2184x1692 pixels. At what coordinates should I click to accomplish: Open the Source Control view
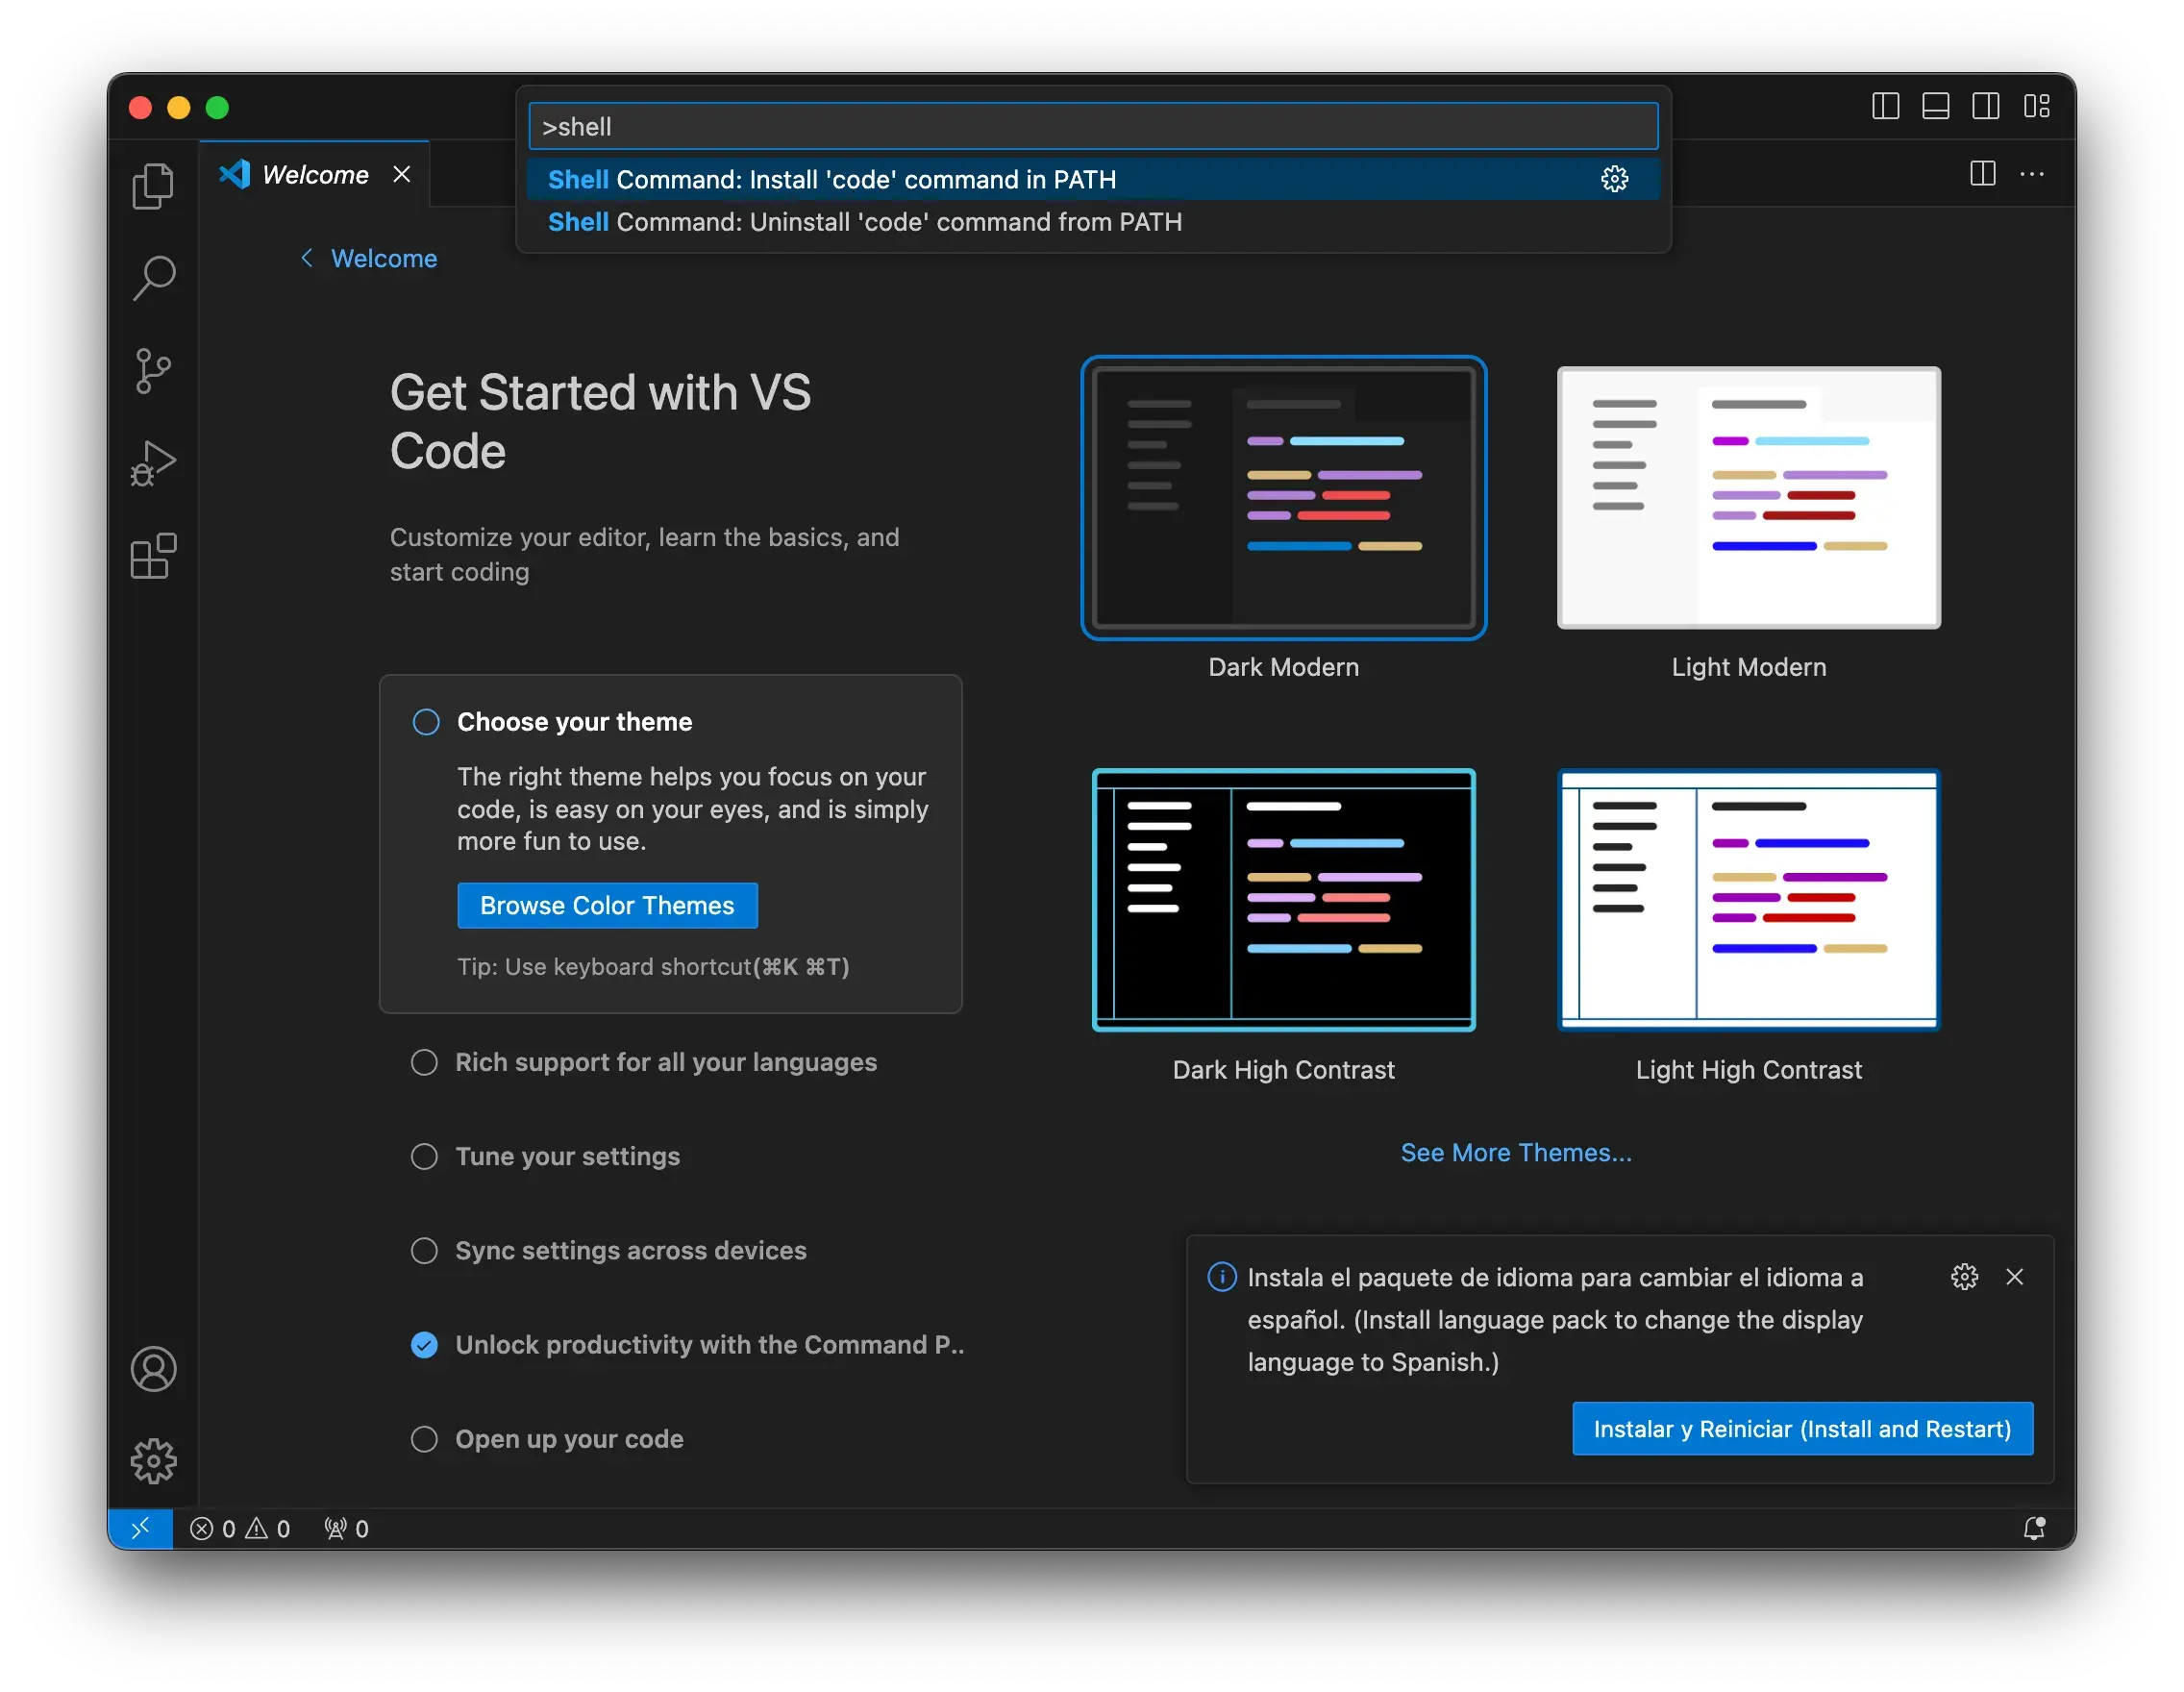(153, 371)
